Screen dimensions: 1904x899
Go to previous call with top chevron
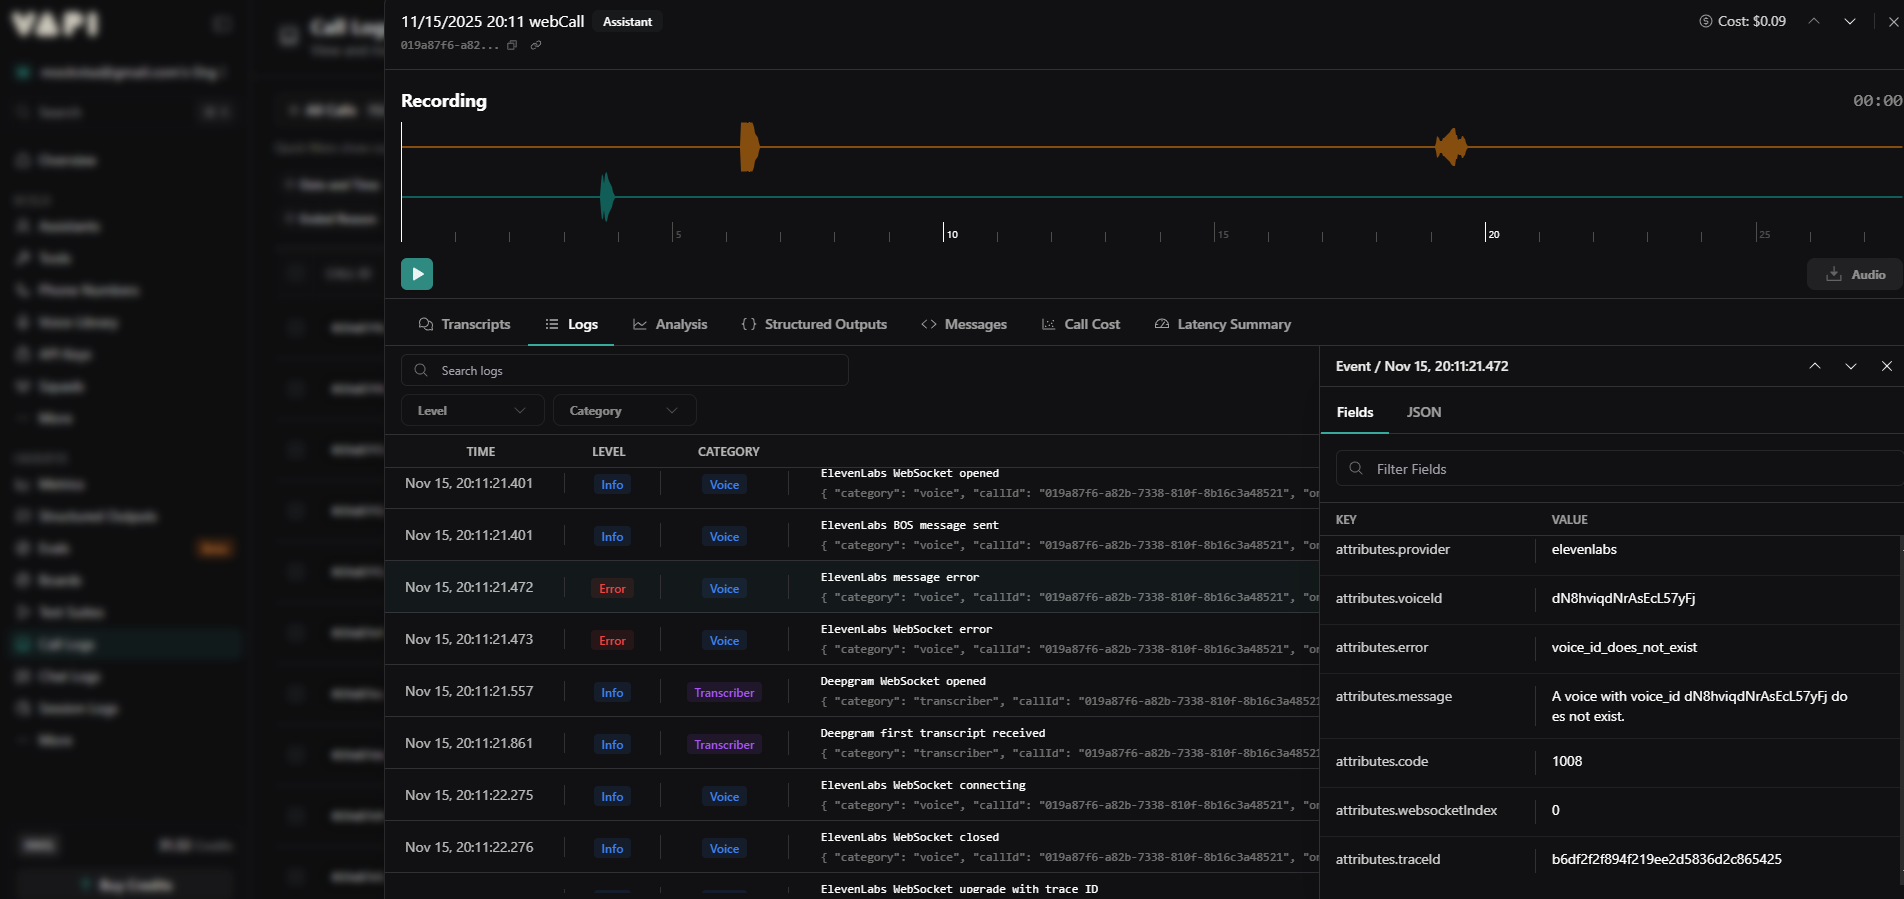click(x=1814, y=21)
